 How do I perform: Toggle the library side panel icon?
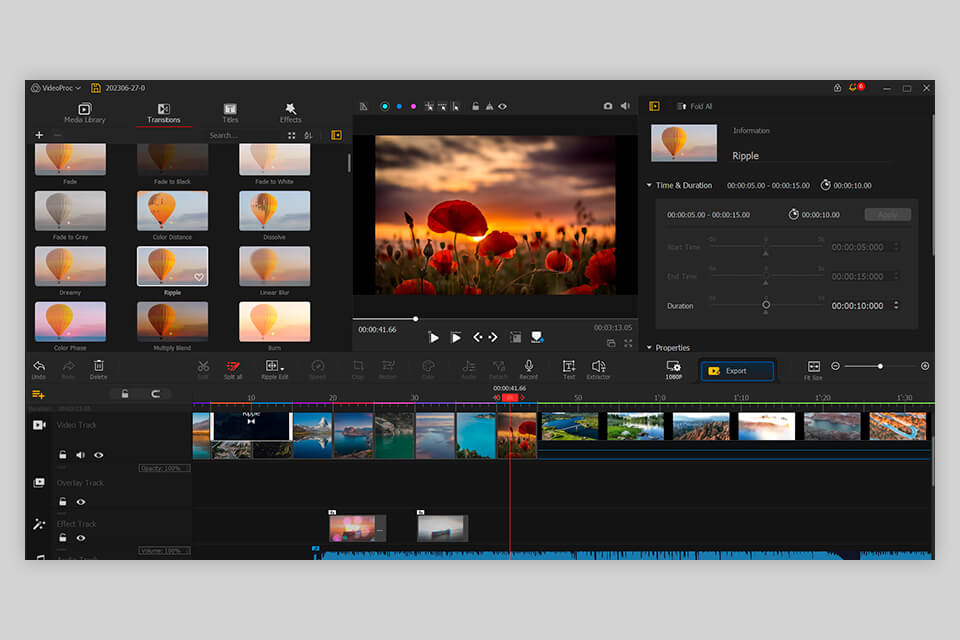[336, 135]
